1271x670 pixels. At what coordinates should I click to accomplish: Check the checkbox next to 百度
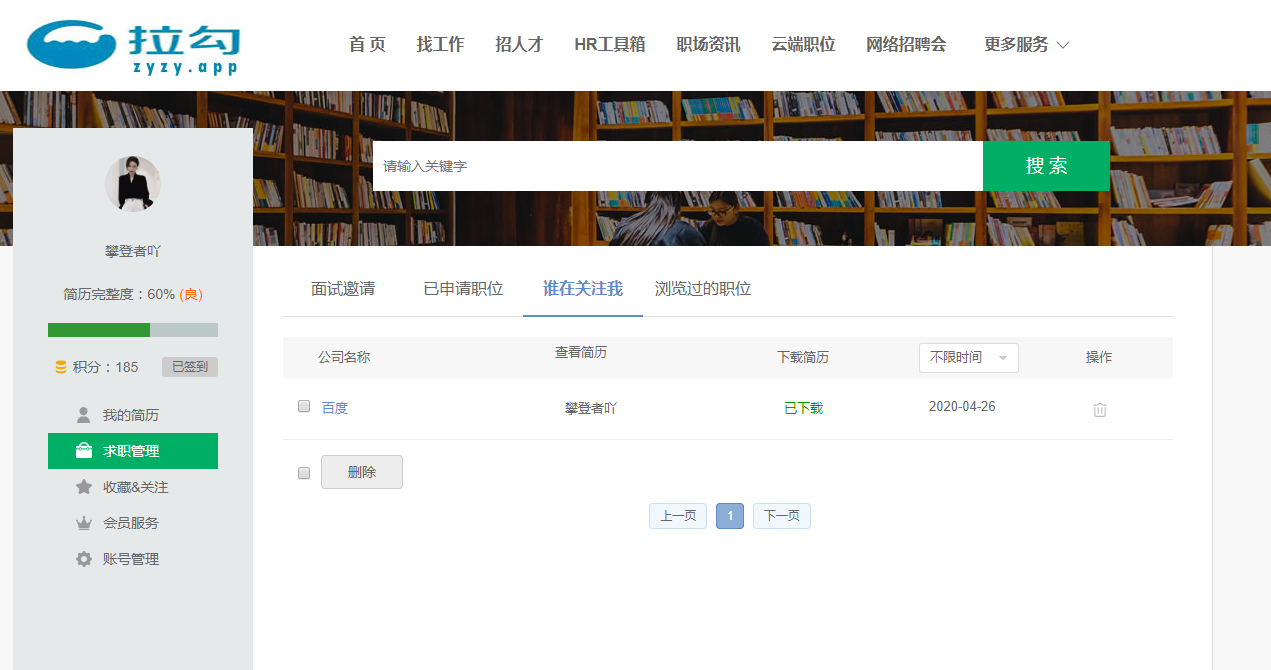[304, 407]
